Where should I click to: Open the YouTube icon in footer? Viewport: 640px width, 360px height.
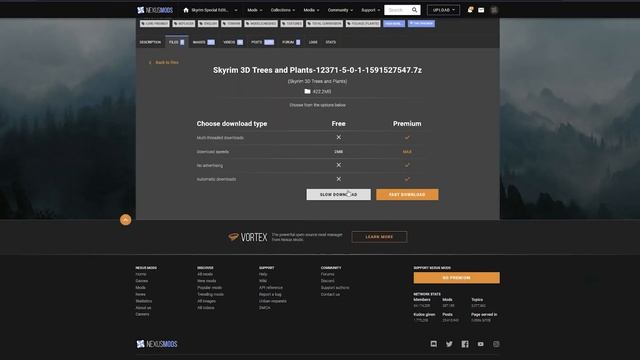(480, 344)
